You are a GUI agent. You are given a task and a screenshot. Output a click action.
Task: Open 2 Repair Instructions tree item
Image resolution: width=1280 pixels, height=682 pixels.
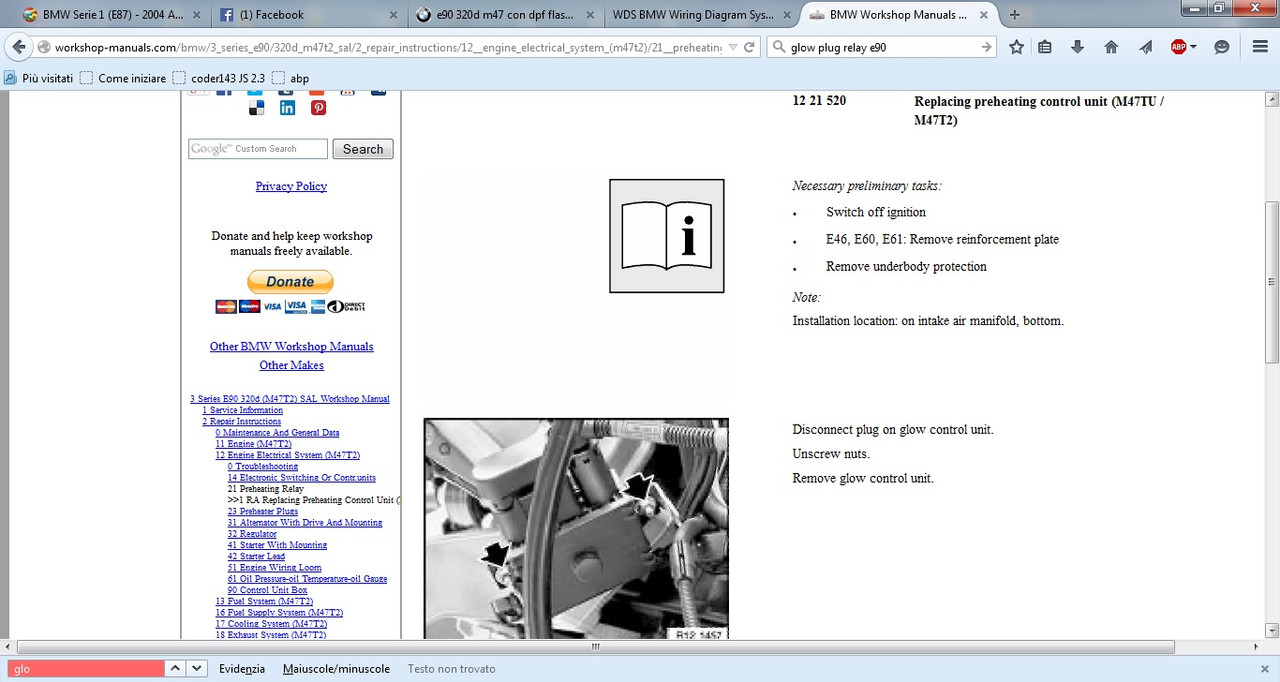point(241,422)
